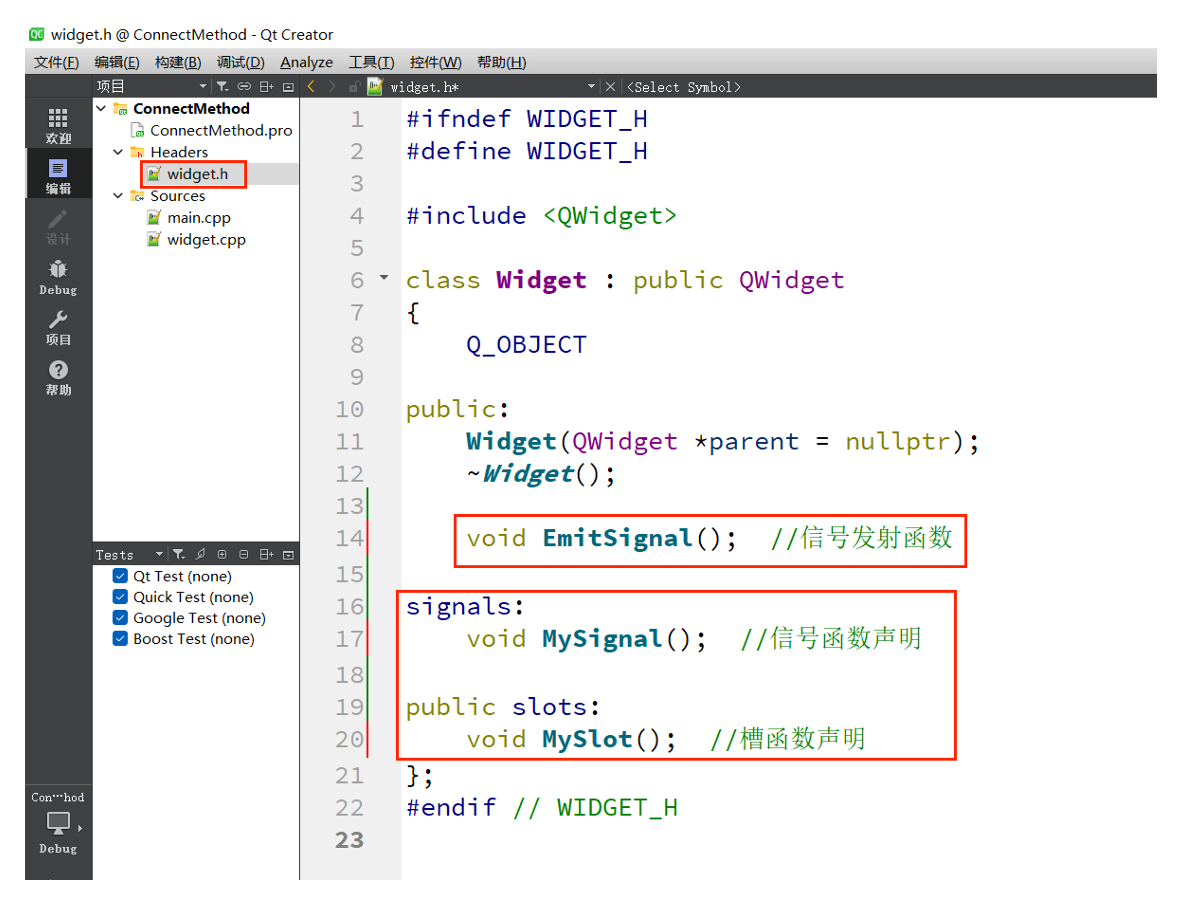
Task: Click line number 14 in gutter
Action: point(349,538)
